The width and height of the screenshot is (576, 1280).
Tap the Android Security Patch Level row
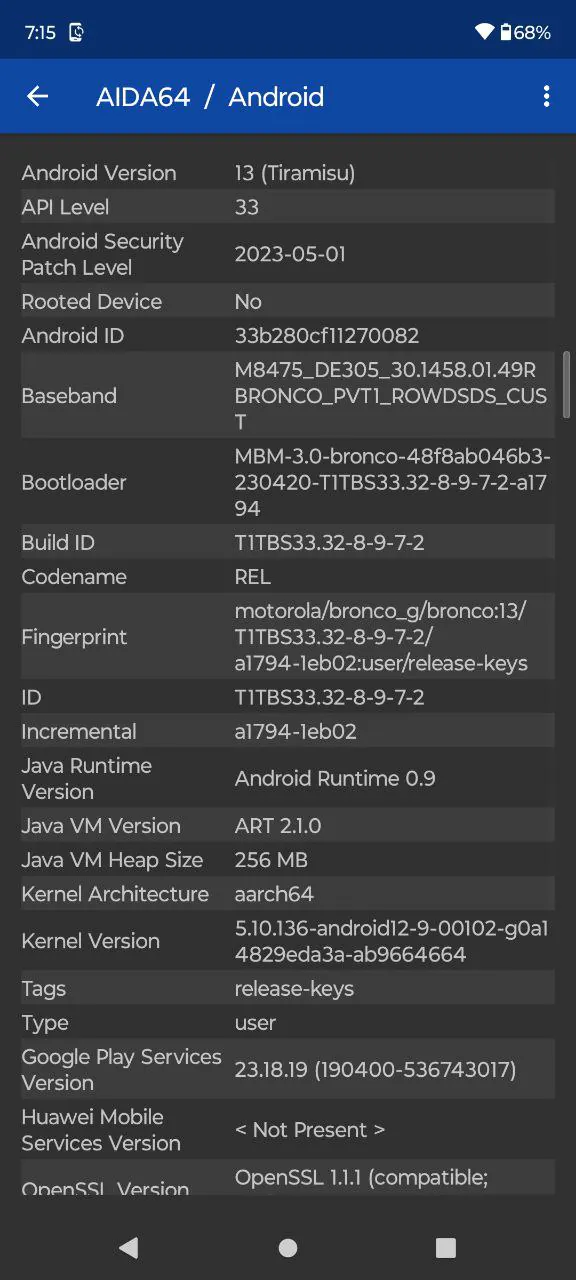coord(288,254)
